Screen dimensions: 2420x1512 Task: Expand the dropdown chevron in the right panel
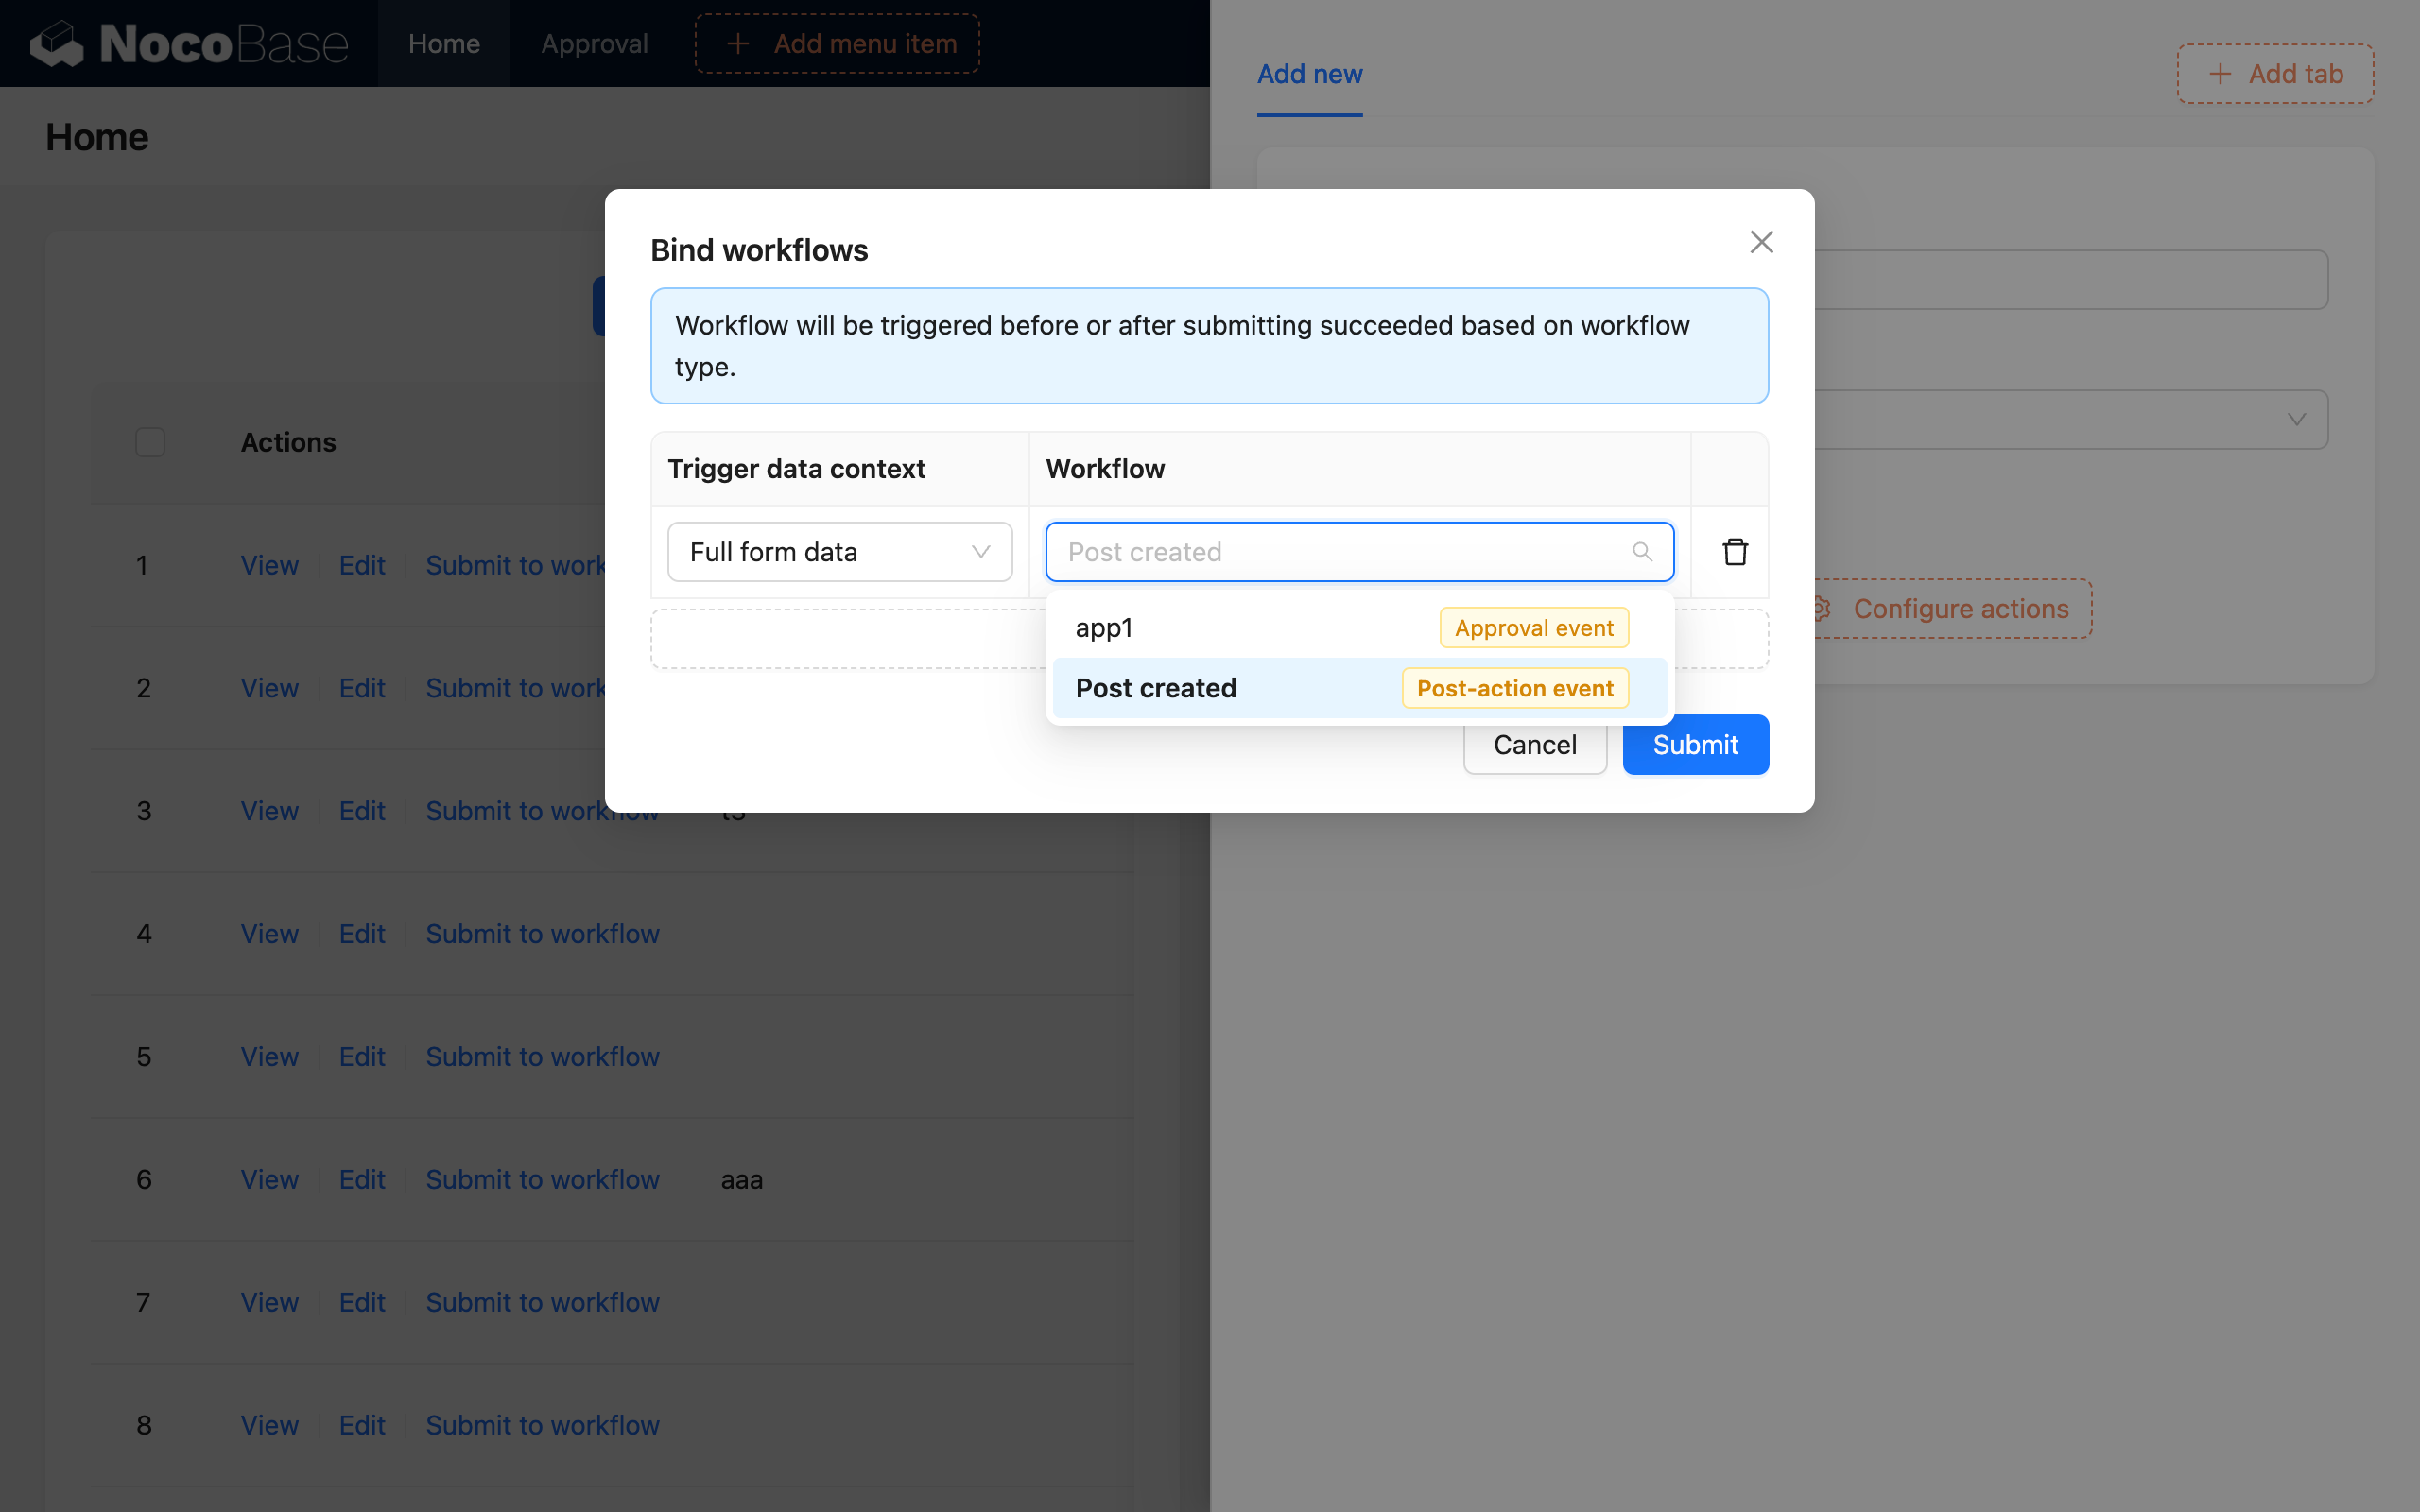tap(2296, 419)
